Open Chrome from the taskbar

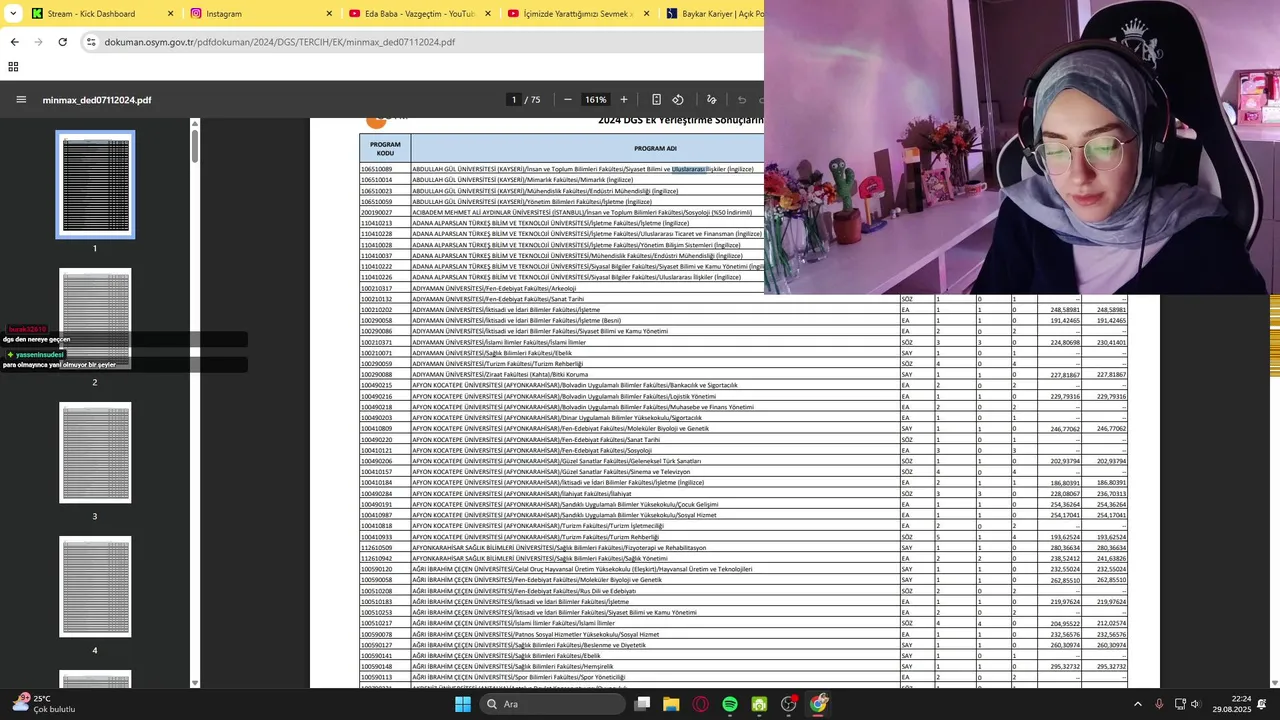tap(819, 704)
